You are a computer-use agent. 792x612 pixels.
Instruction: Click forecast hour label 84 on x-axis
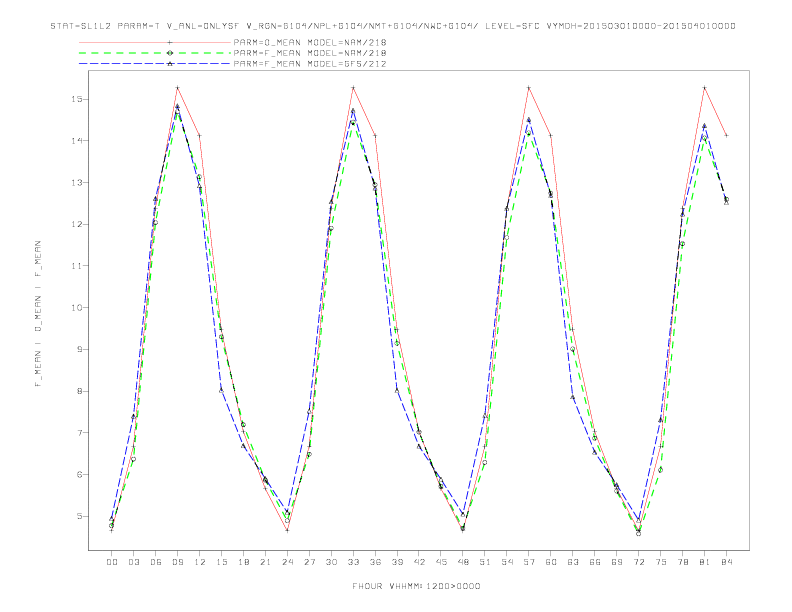[727, 562]
